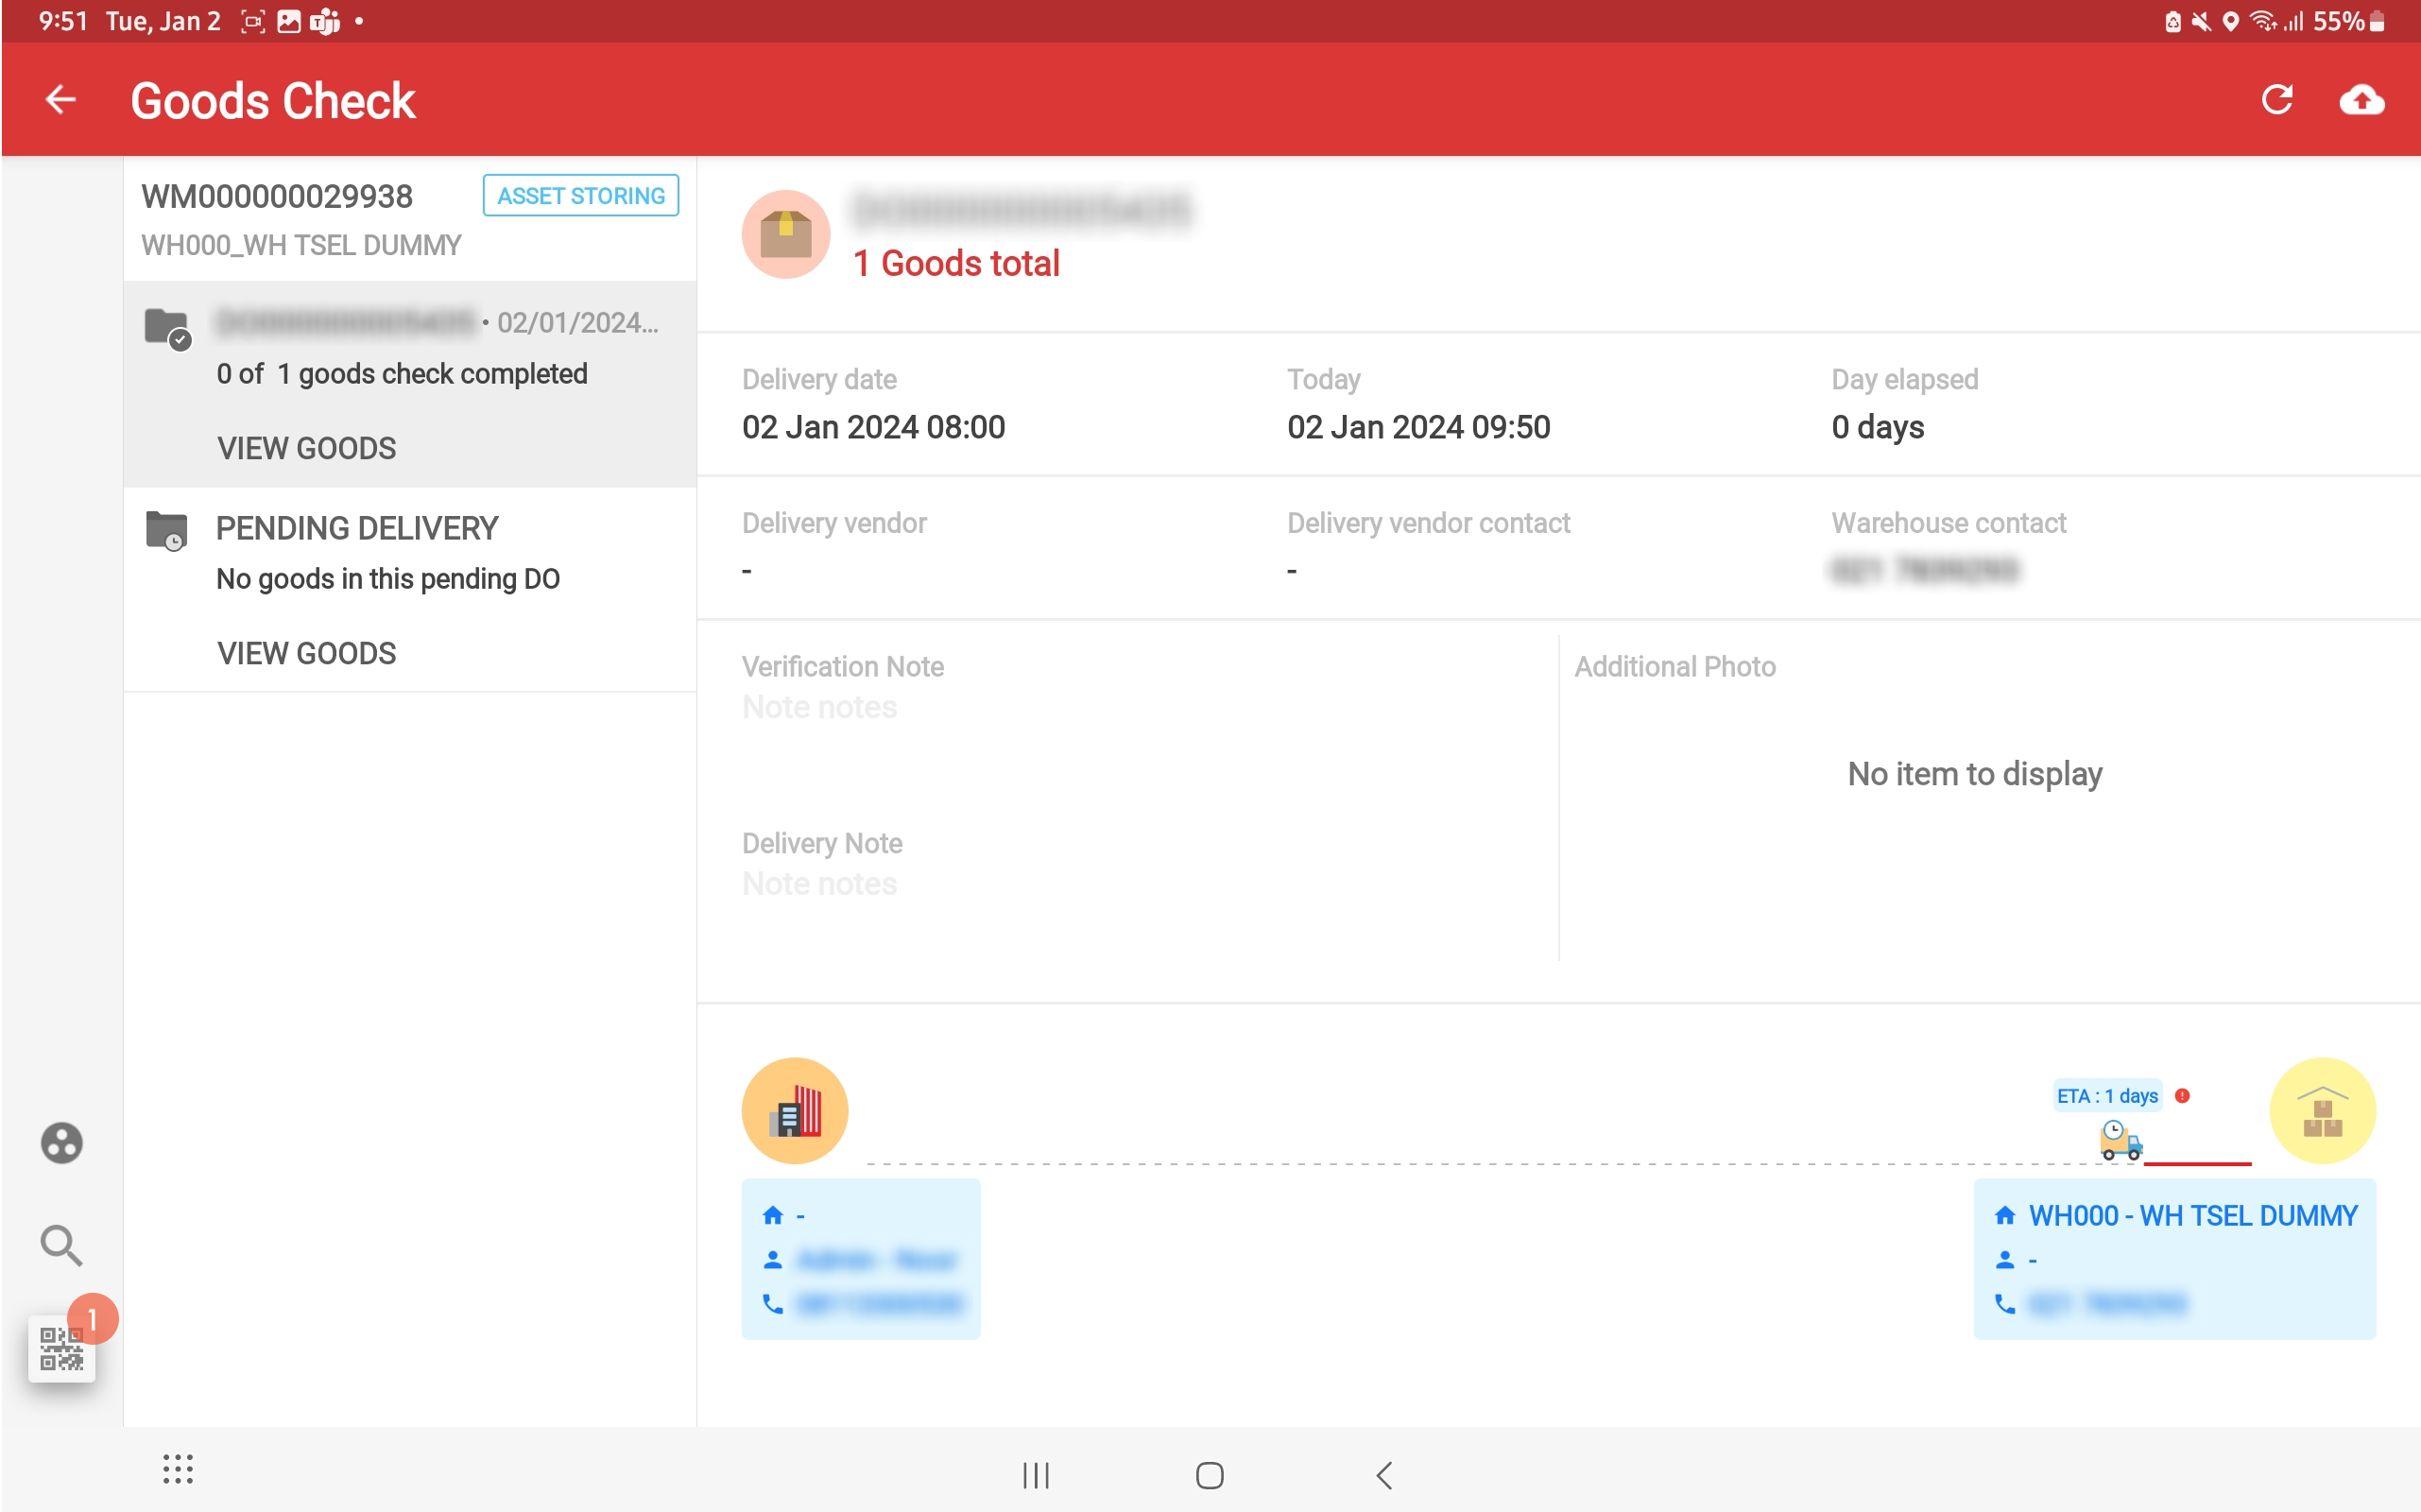The width and height of the screenshot is (2421, 1512).
Task: Tap 1 Goods total text
Action: point(955,263)
